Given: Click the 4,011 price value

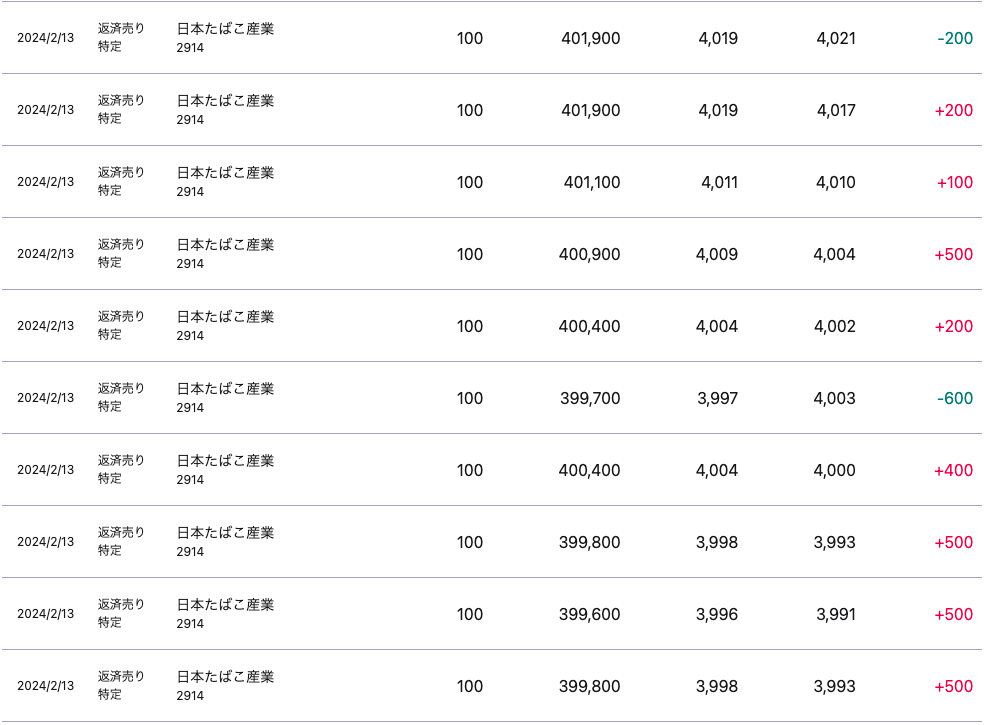Looking at the screenshot, I should (x=719, y=183).
